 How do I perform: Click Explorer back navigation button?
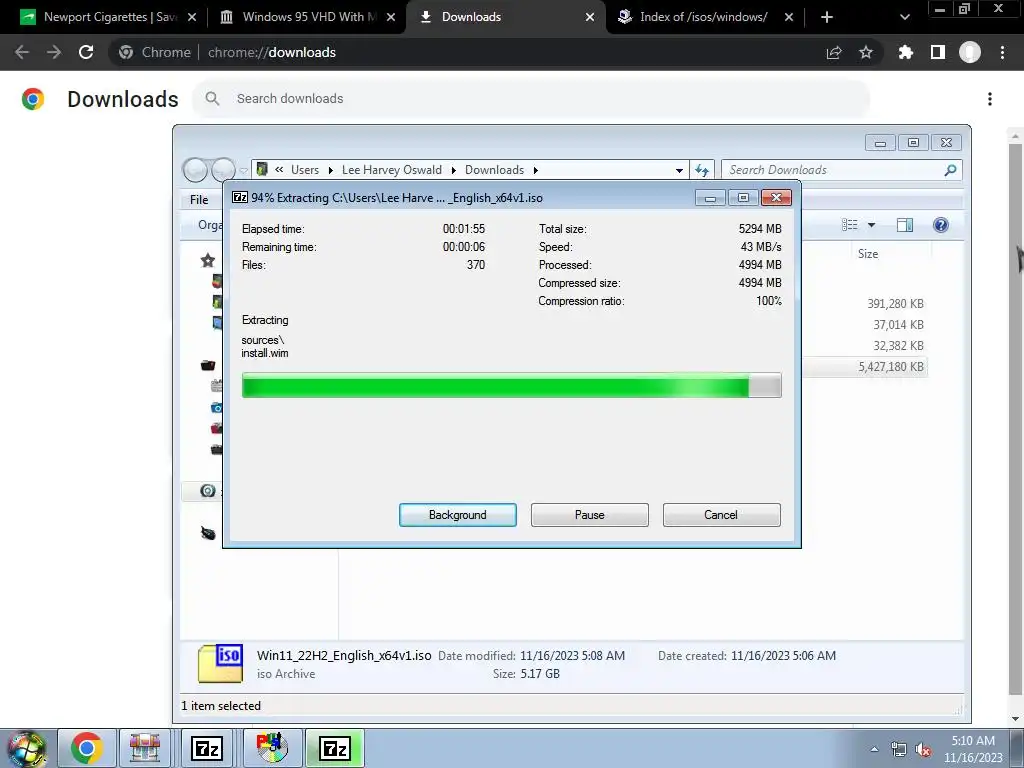coord(195,170)
